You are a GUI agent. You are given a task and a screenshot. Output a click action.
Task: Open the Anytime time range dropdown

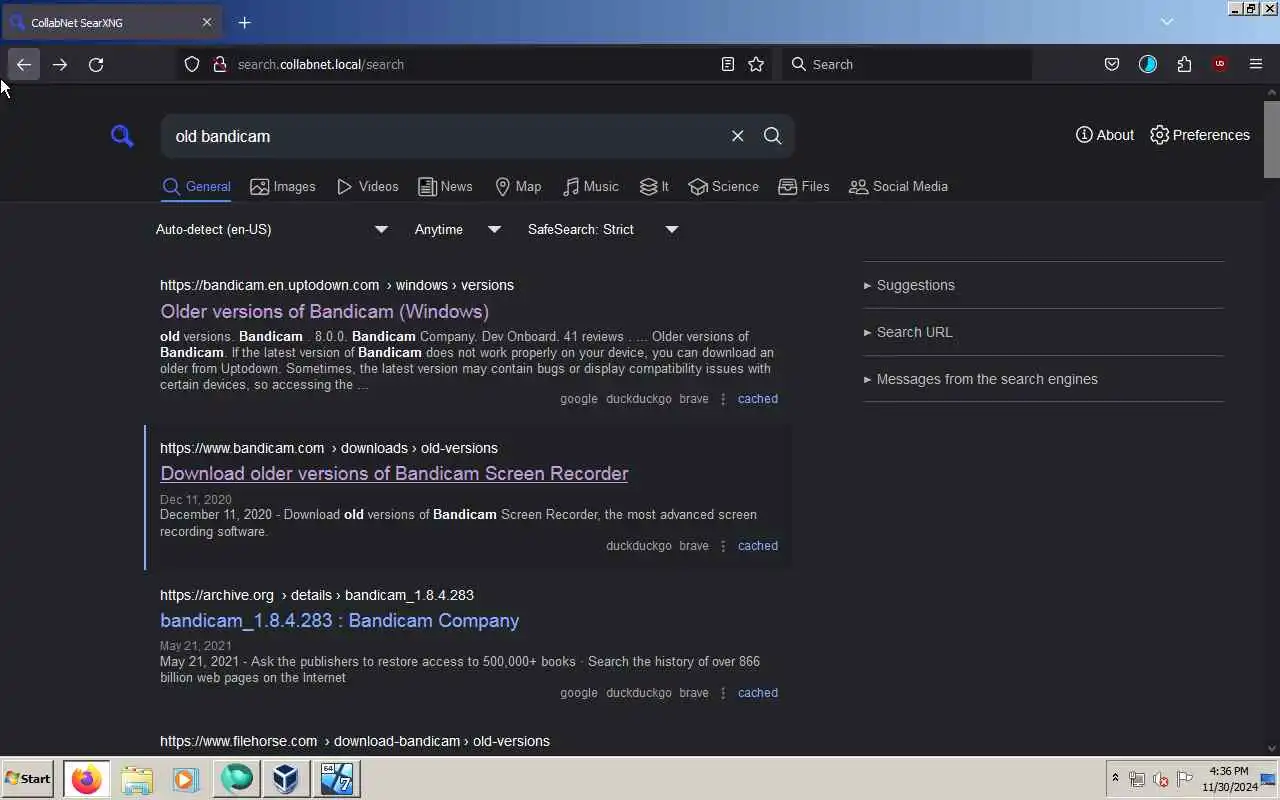coord(458,229)
